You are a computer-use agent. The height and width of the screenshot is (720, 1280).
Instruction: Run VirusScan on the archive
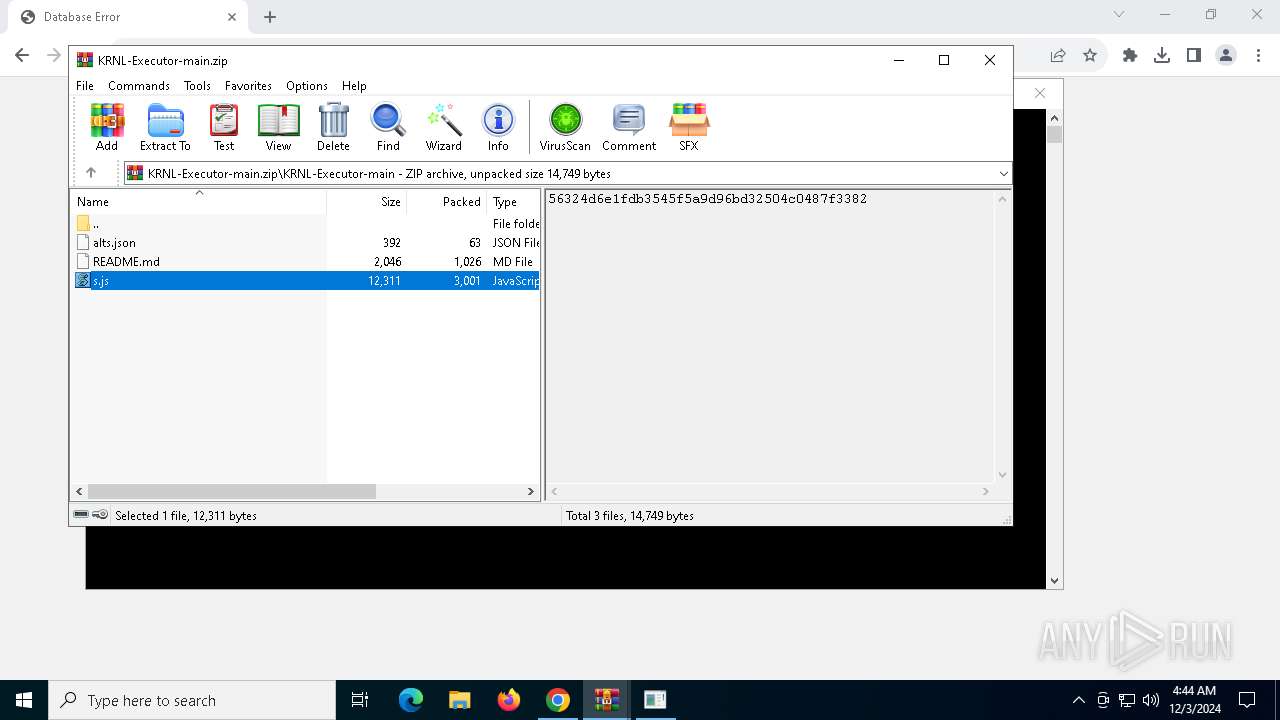coord(565,127)
